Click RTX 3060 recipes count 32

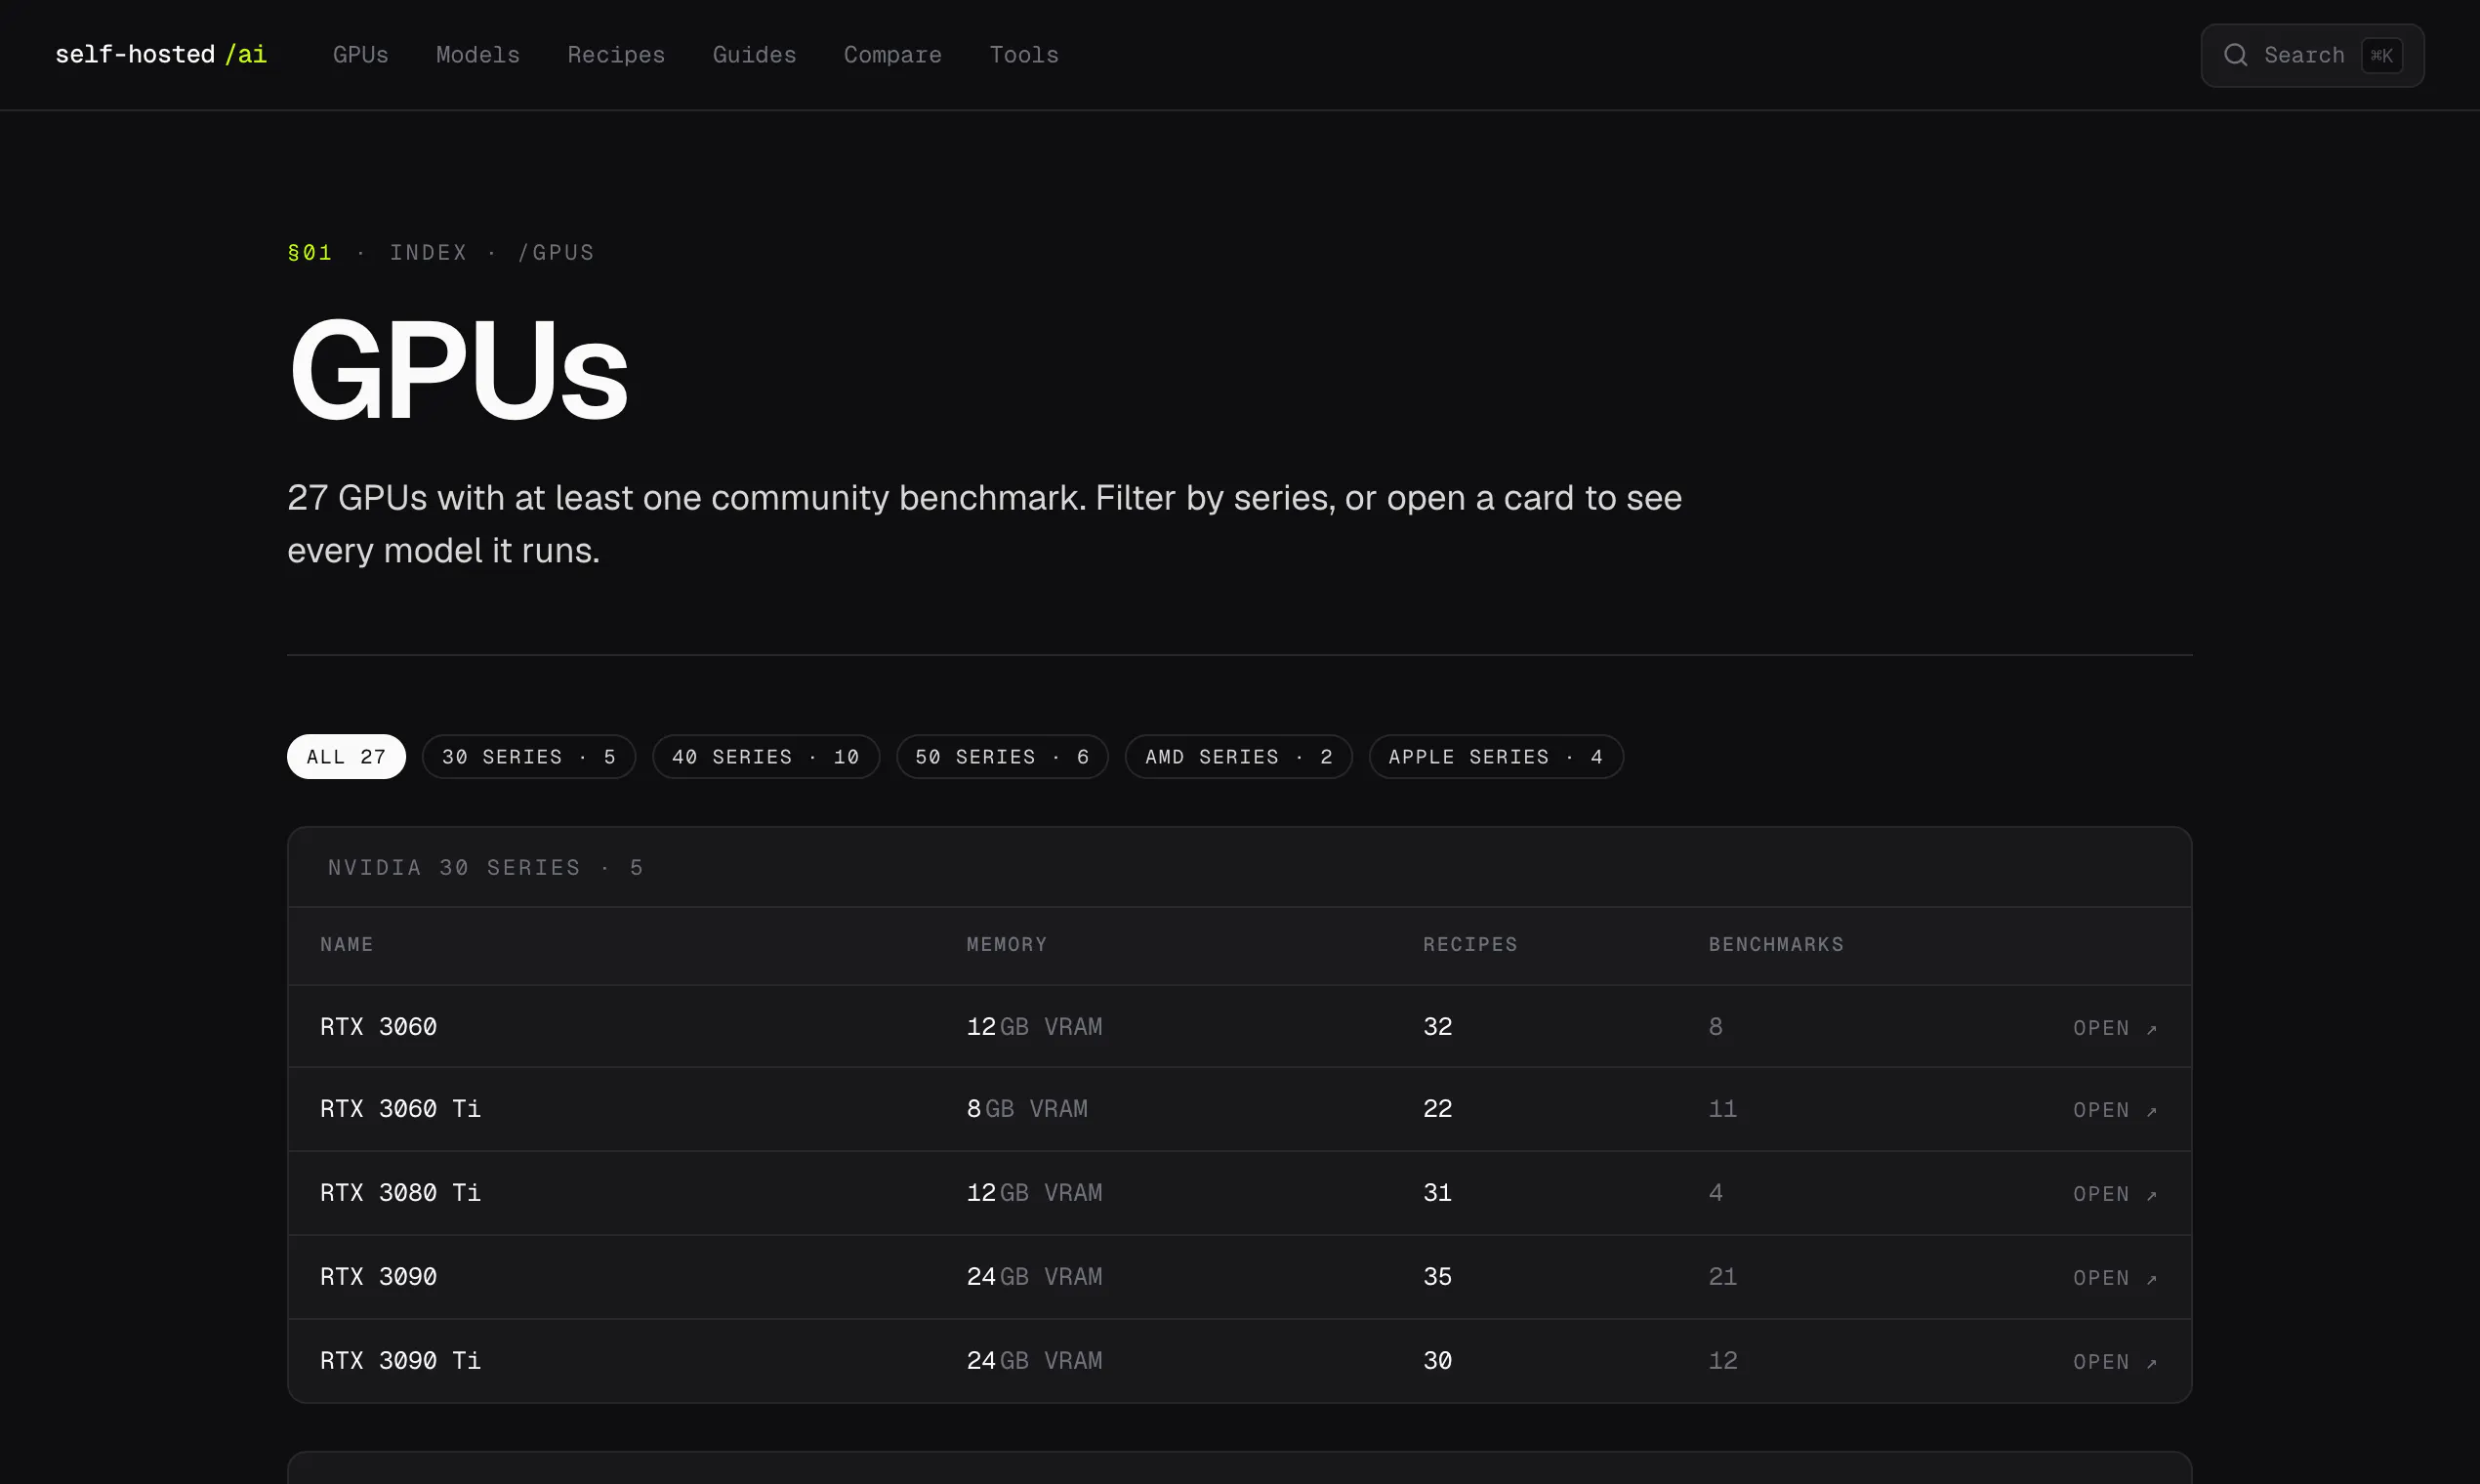click(1437, 1027)
